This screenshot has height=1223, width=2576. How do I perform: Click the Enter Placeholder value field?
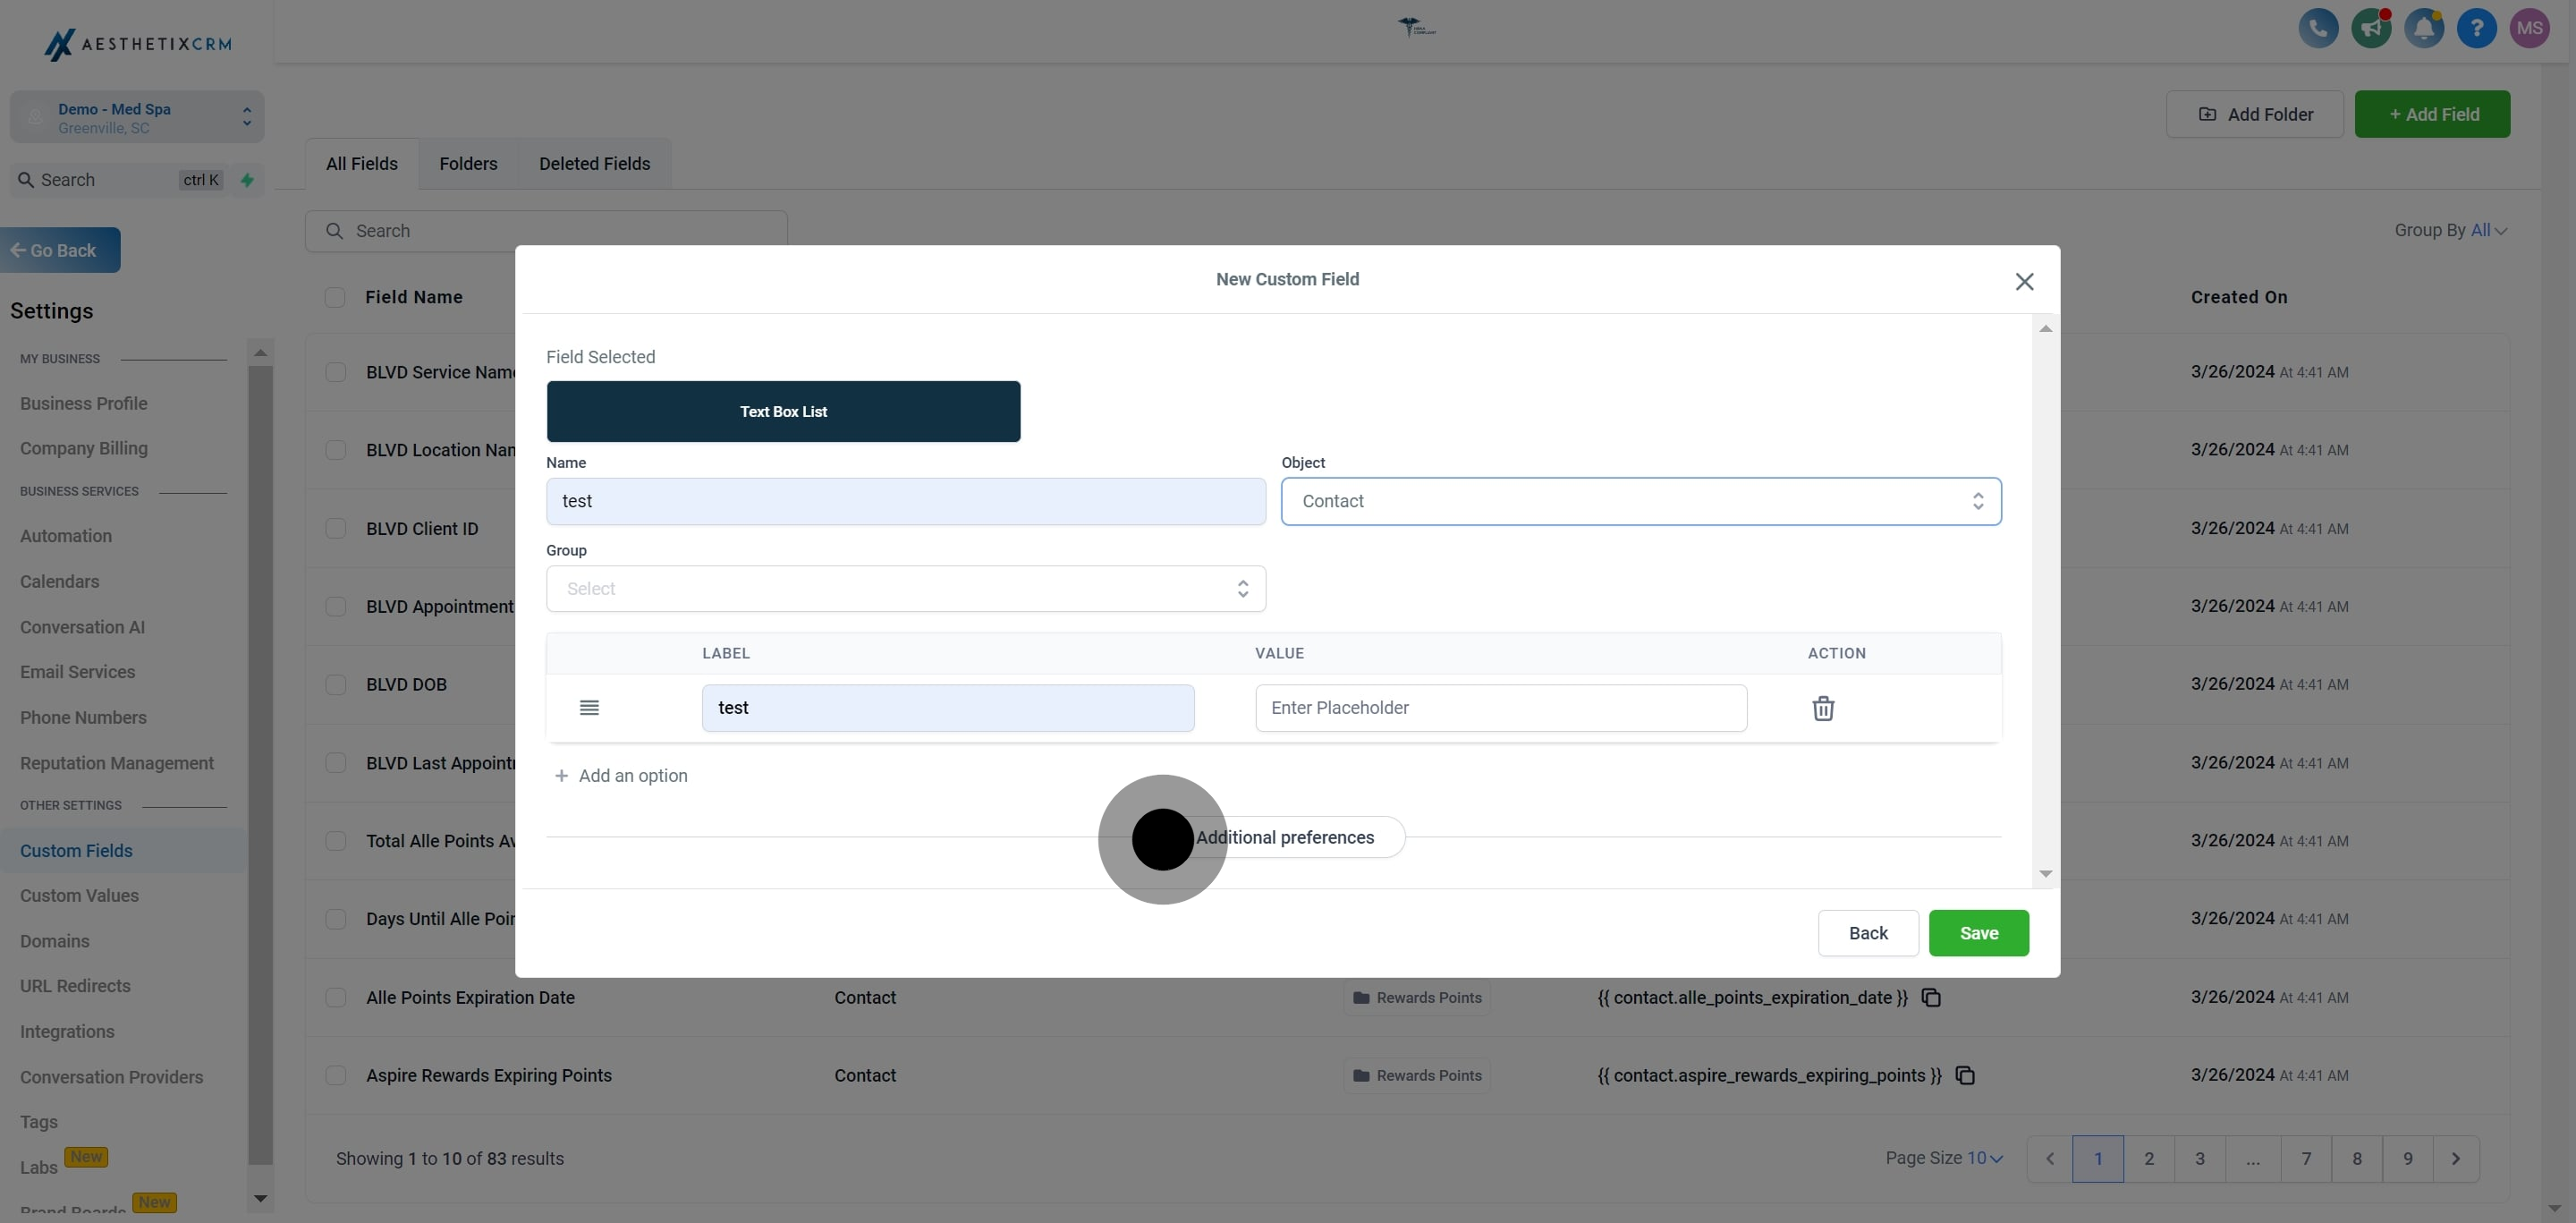click(x=1500, y=708)
